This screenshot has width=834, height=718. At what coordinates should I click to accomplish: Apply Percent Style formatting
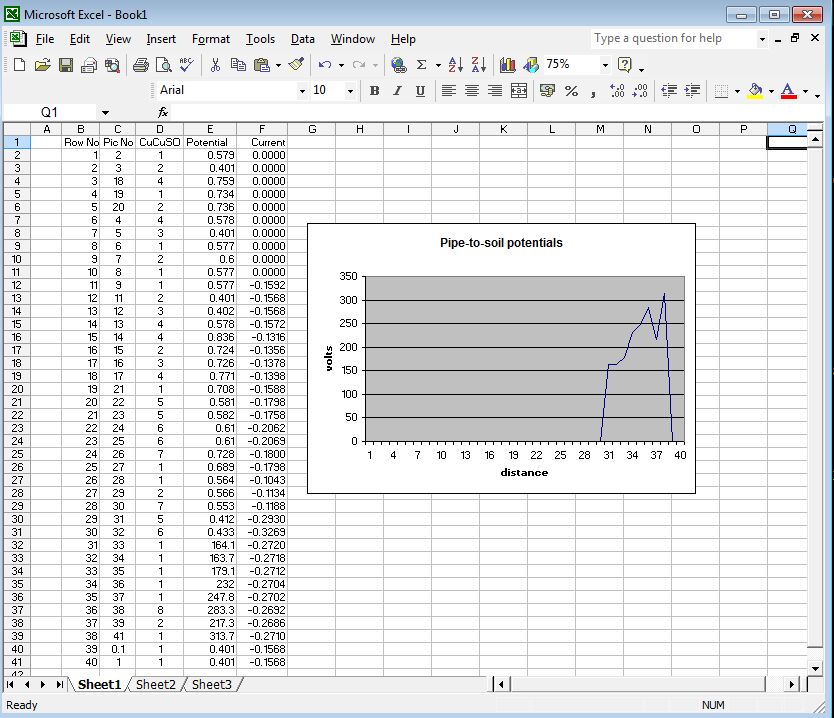pyautogui.click(x=571, y=91)
